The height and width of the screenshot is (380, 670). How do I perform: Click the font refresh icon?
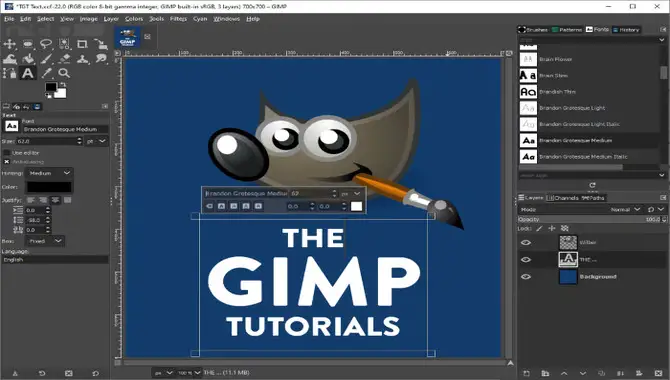[592, 185]
